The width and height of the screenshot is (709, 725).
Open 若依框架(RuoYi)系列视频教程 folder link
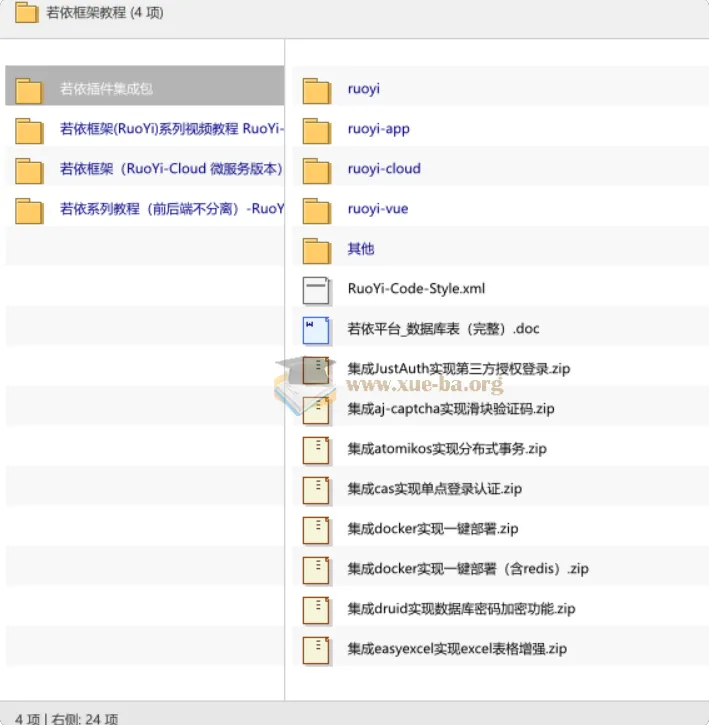point(171,129)
